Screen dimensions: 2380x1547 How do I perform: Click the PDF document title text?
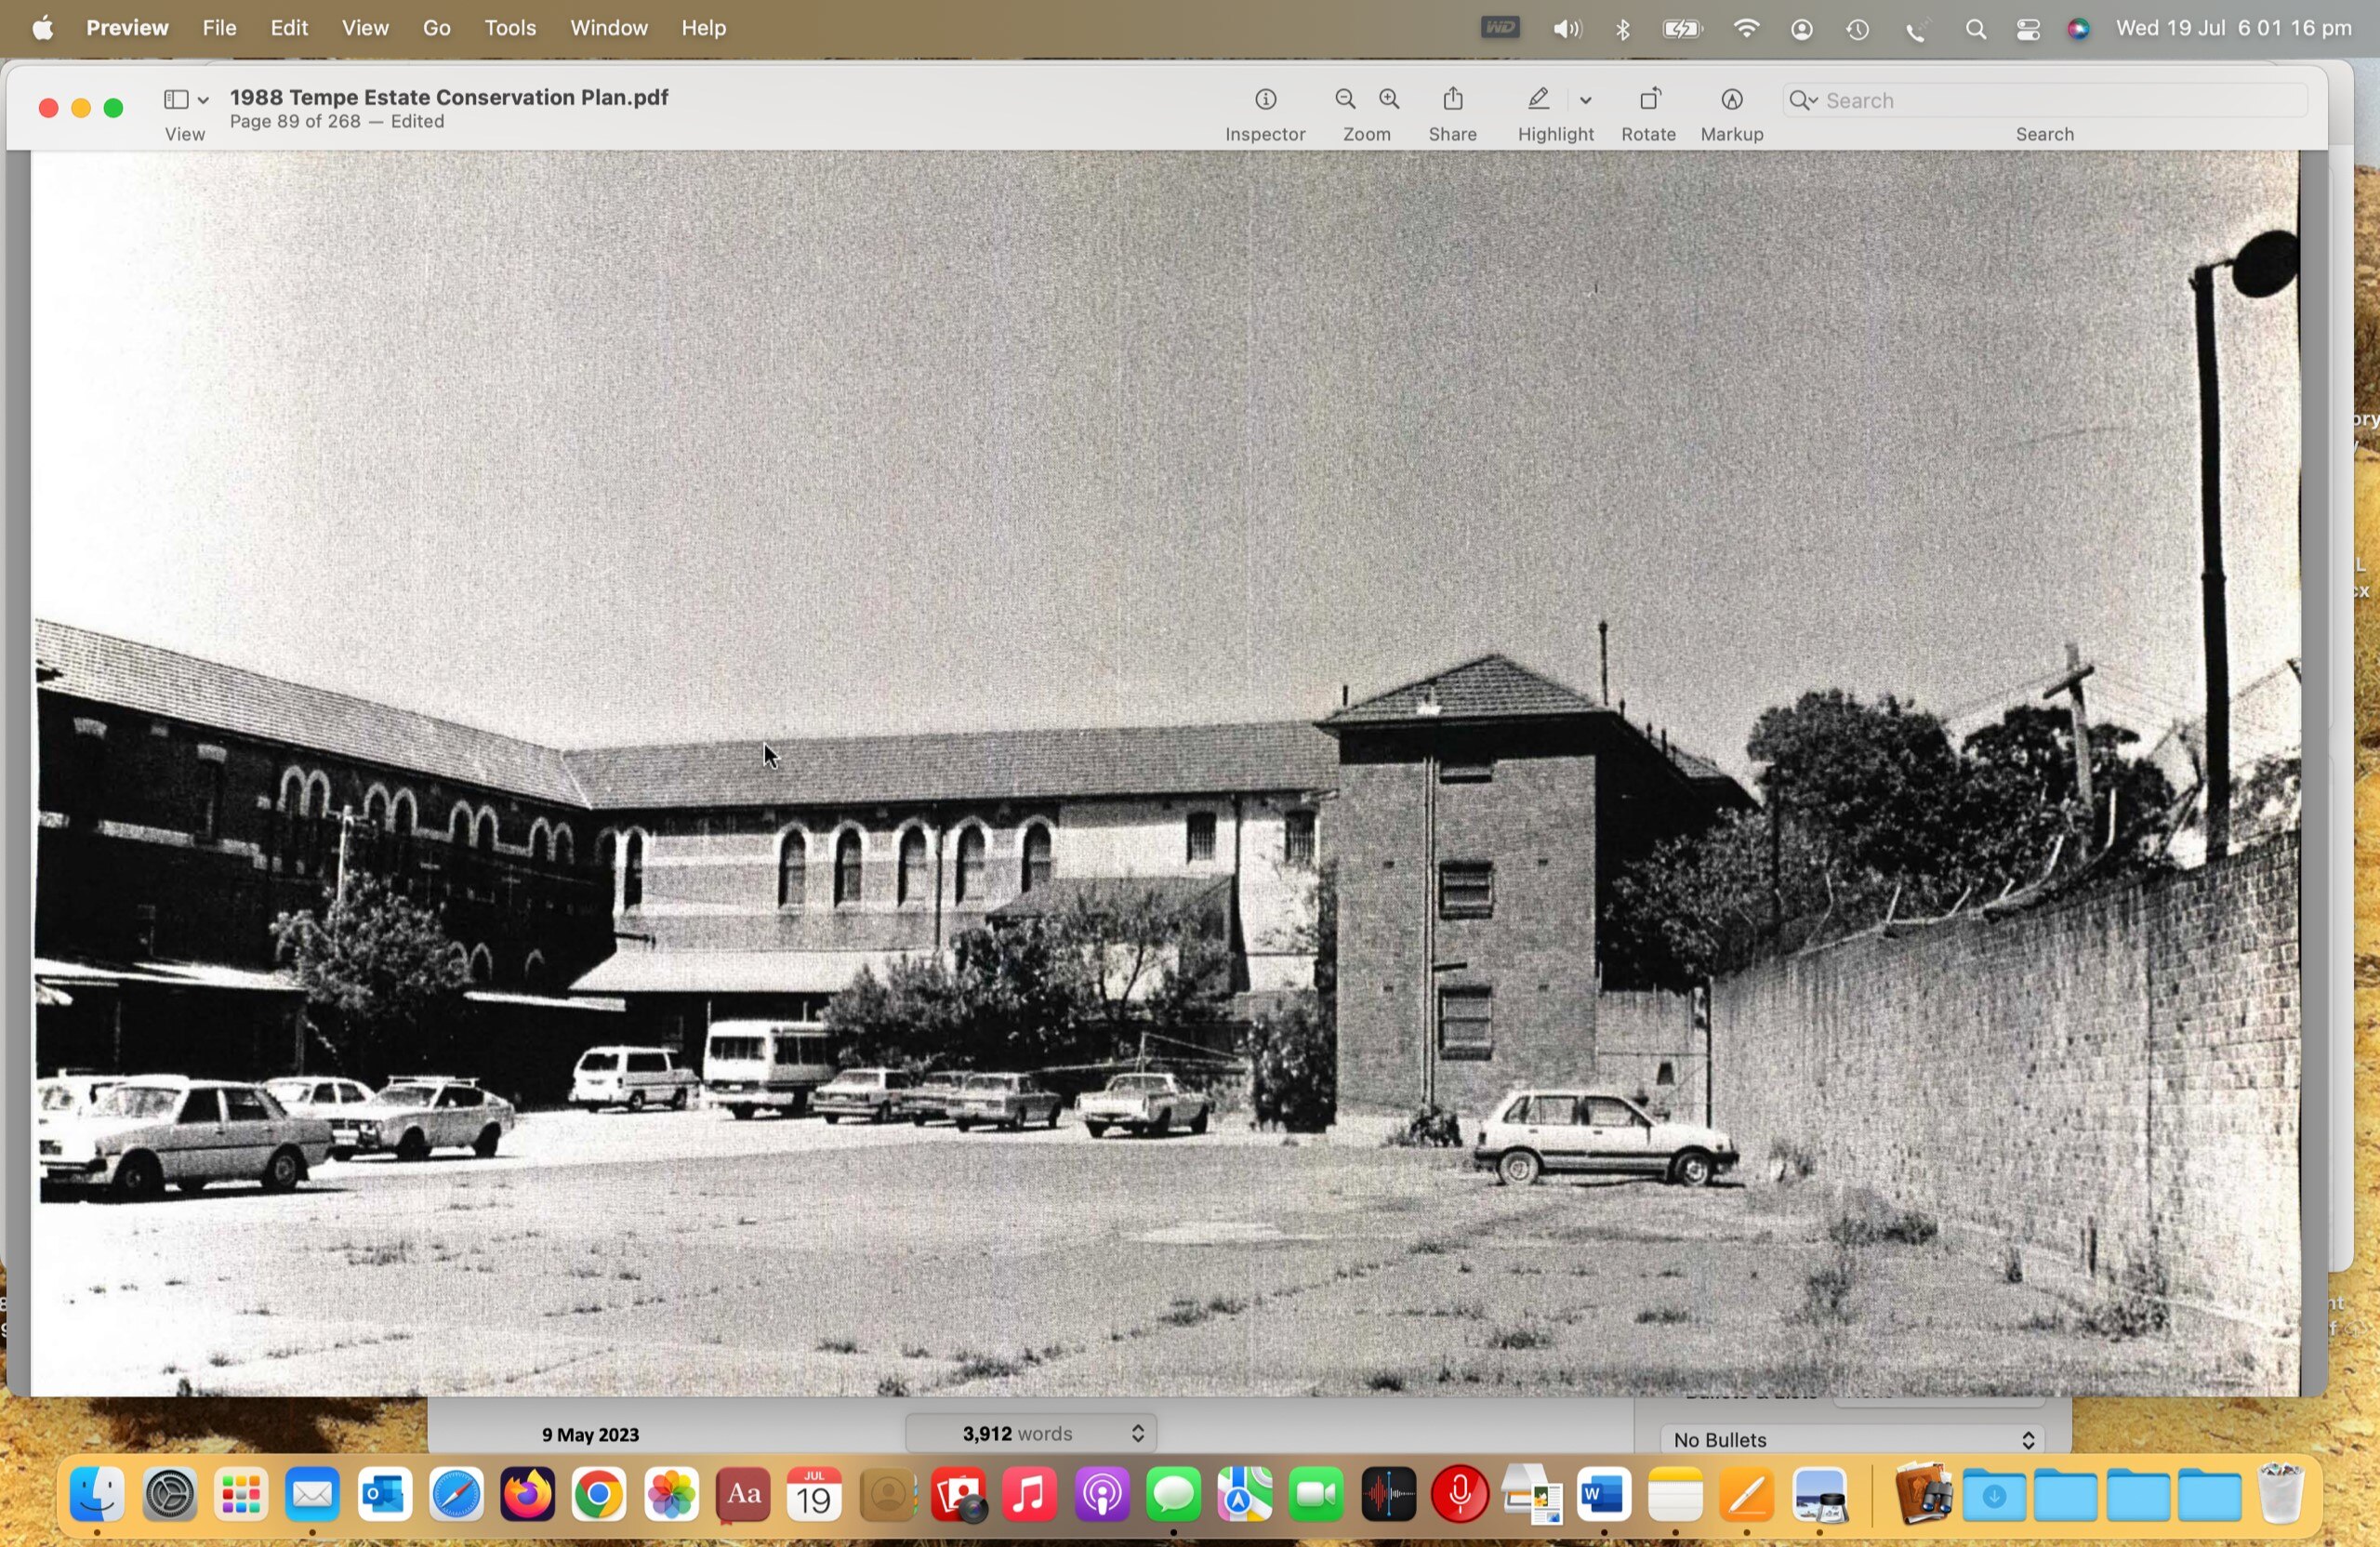(449, 97)
